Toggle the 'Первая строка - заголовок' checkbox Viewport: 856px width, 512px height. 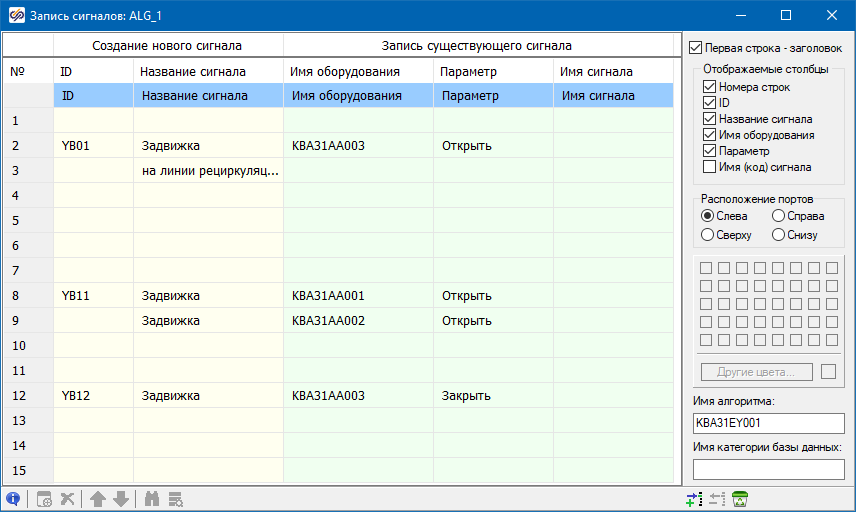(x=696, y=47)
